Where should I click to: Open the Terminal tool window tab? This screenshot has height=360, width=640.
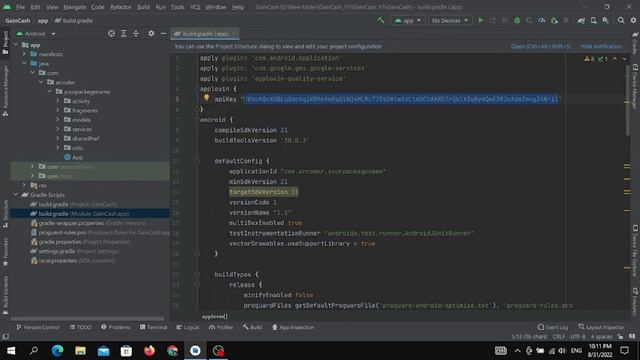[x=153, y=327]
